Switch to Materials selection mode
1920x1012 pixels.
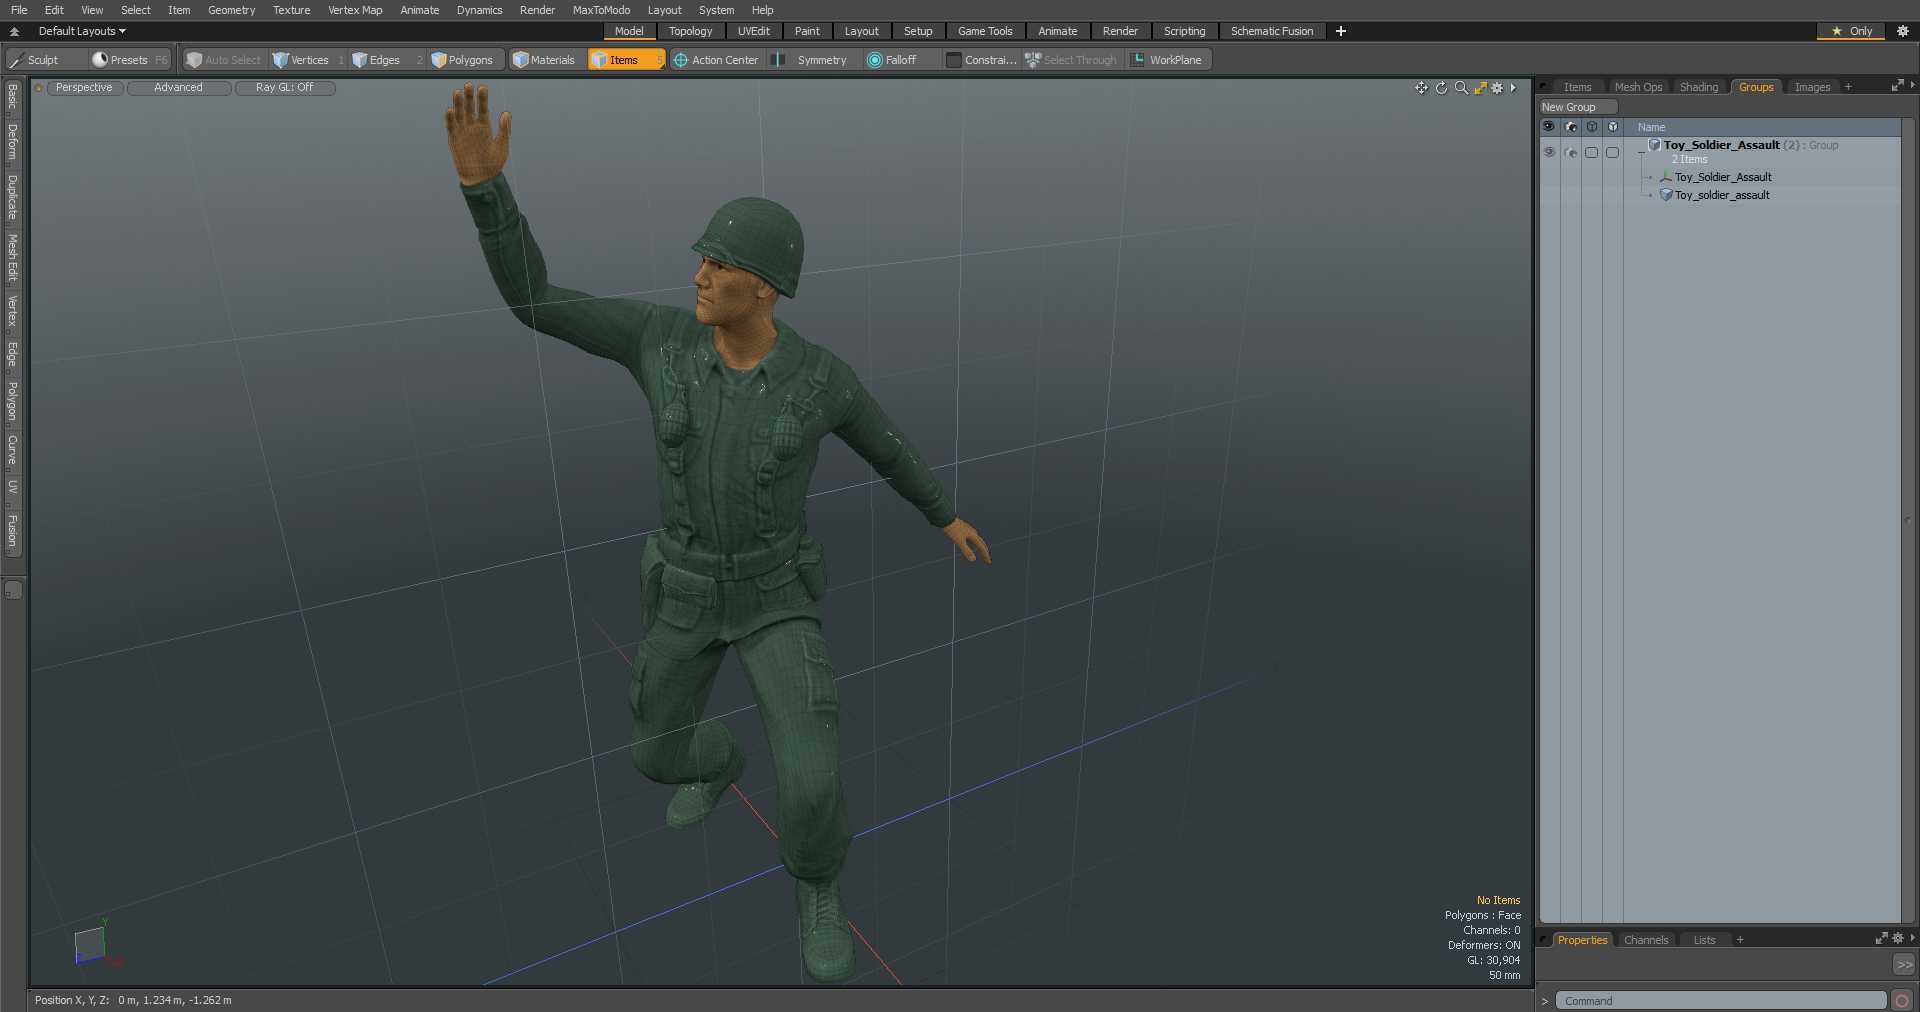point(544,60)
